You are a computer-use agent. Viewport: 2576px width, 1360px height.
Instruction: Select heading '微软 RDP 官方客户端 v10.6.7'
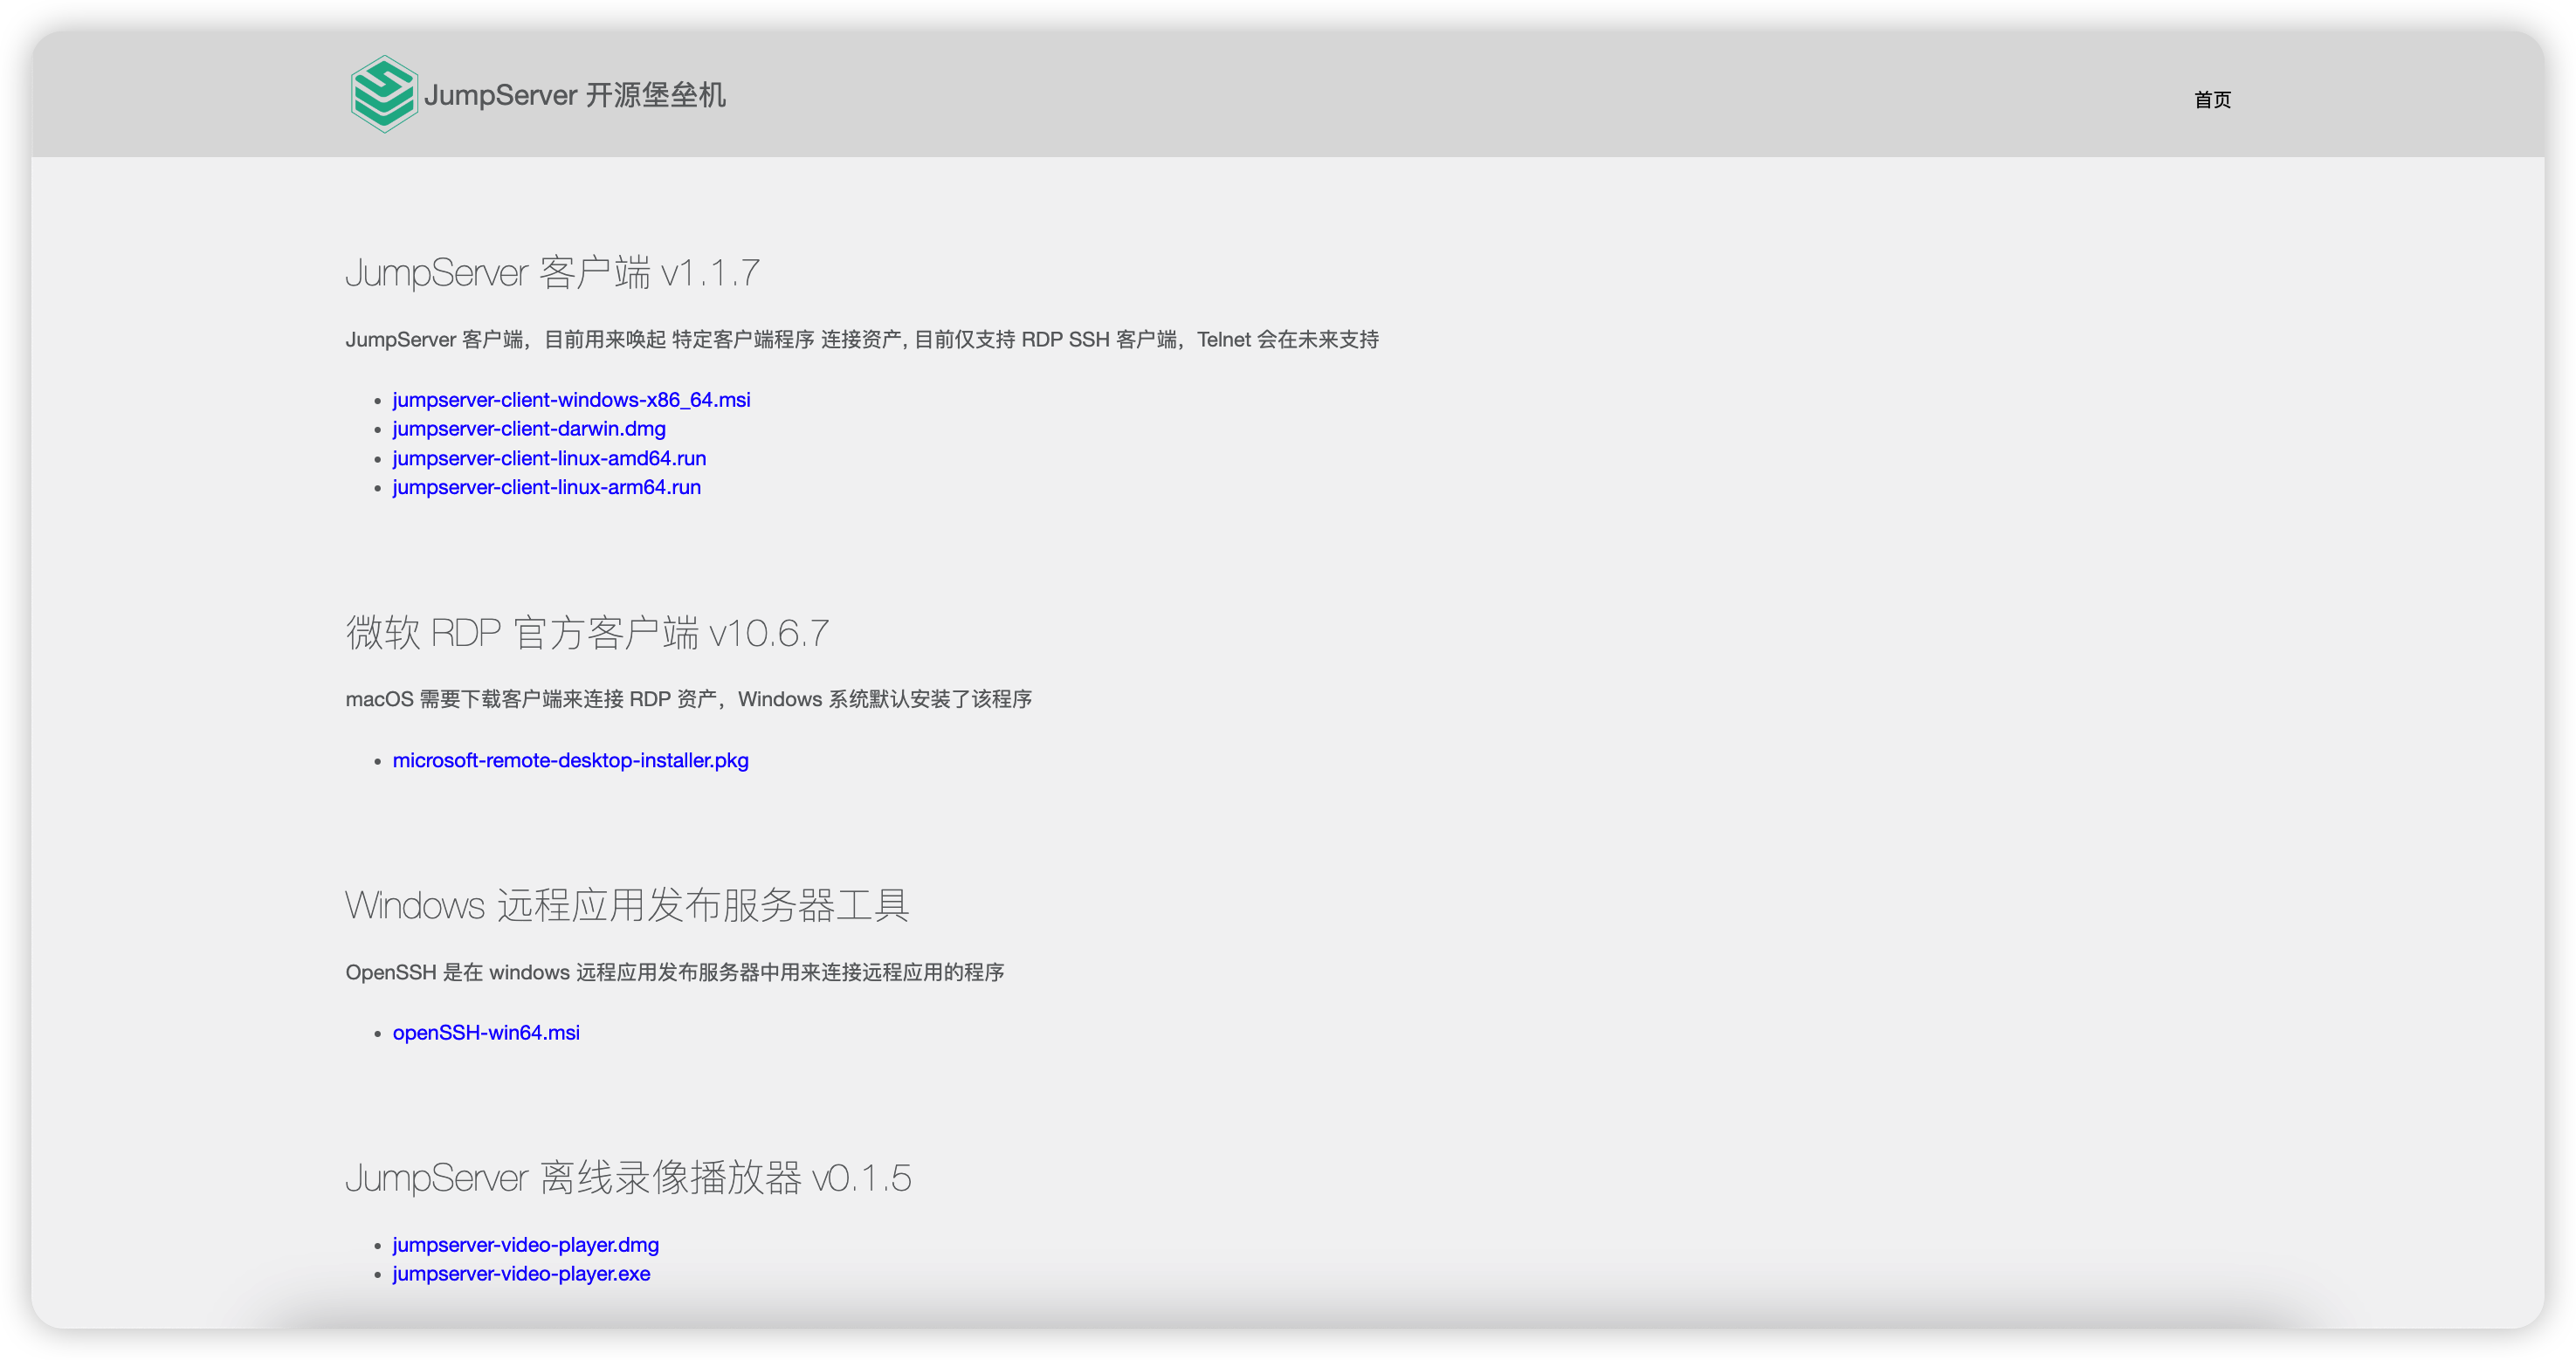[588, 633]
